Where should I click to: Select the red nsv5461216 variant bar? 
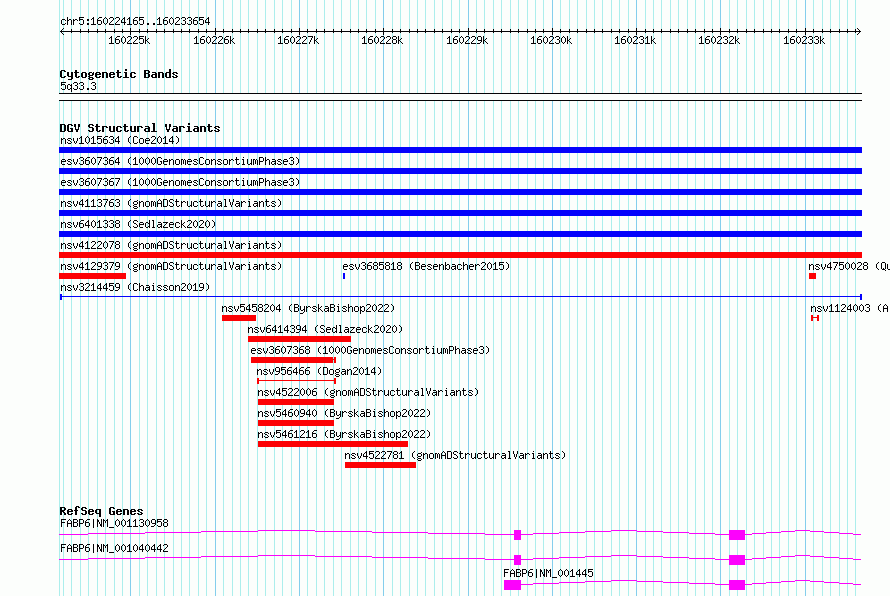tap(333, 444)
